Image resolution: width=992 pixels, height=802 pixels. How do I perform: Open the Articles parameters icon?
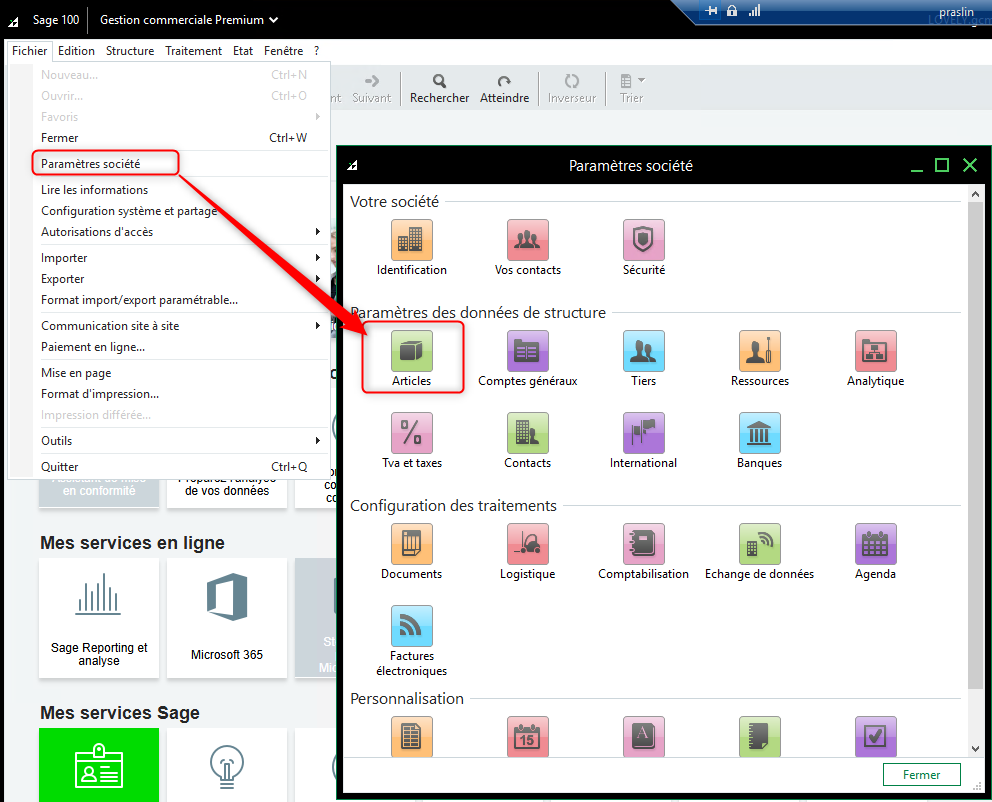tap(411, 351)
